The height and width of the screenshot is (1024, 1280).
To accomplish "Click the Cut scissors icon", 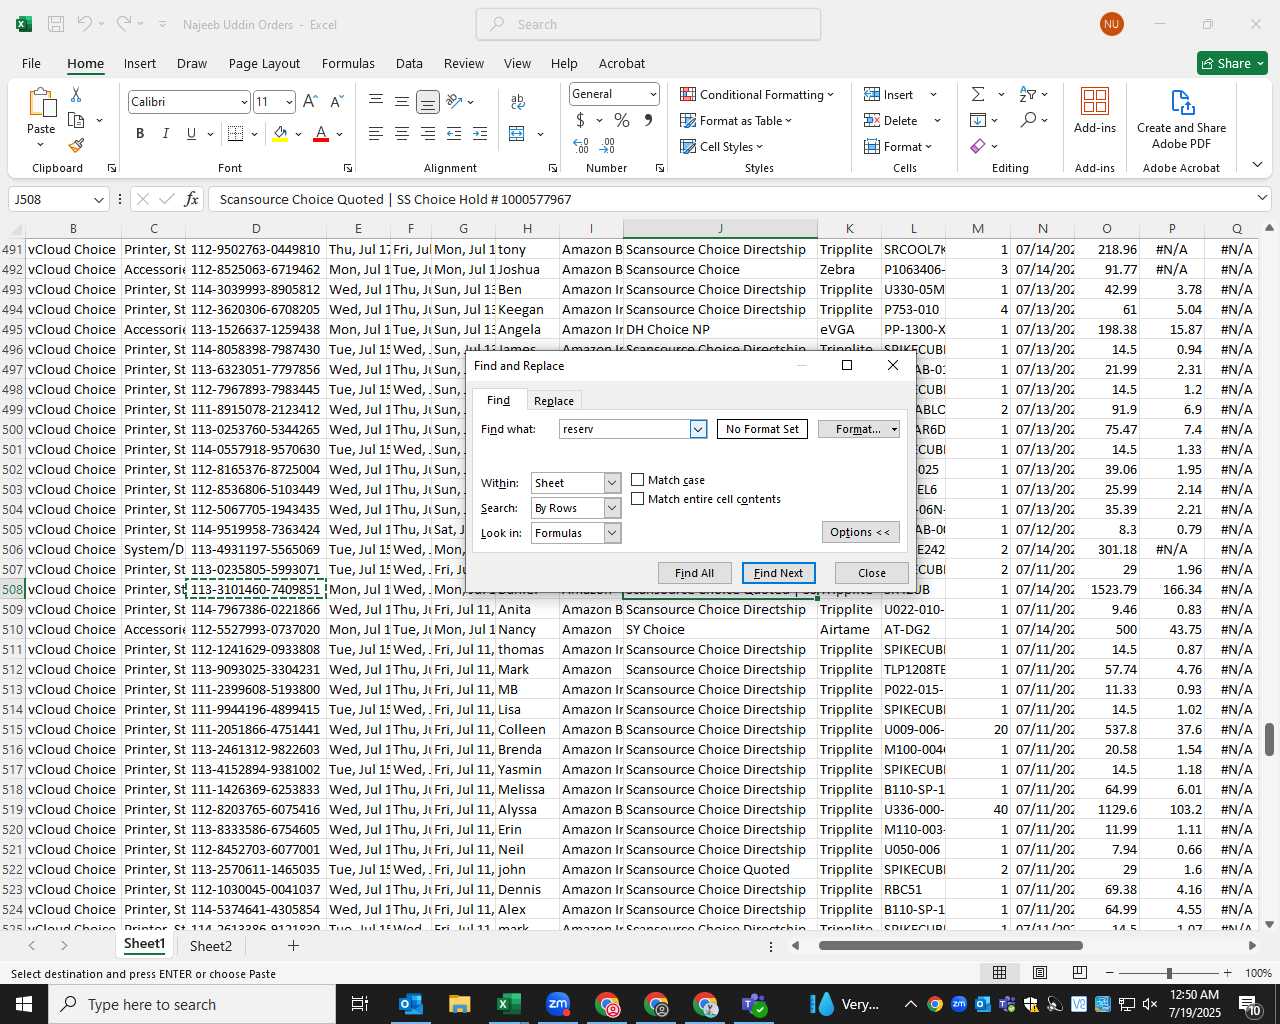I will click(76, 94).
